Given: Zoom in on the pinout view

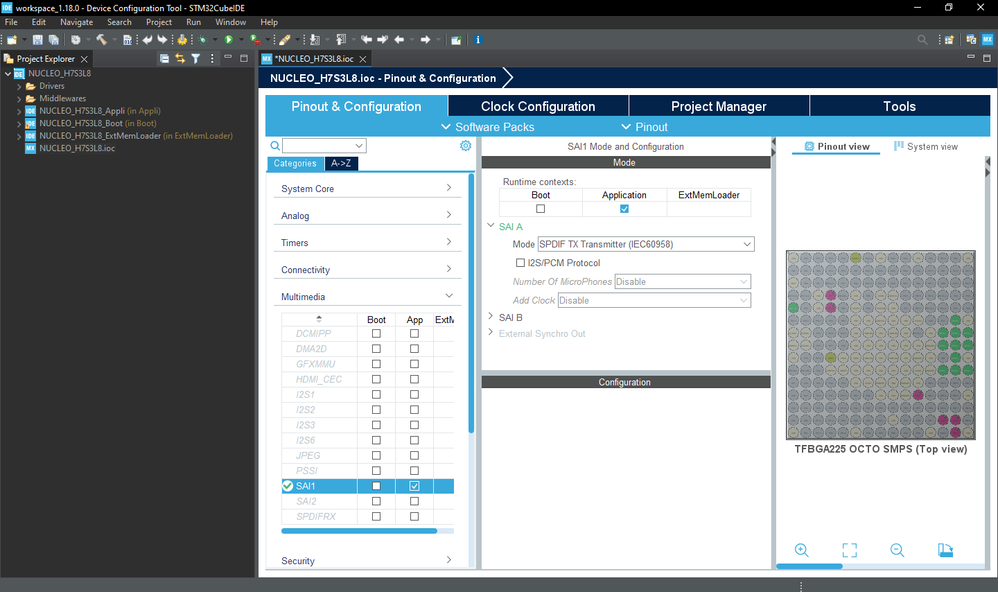Looking at the screenshot, I should (802, 550).
